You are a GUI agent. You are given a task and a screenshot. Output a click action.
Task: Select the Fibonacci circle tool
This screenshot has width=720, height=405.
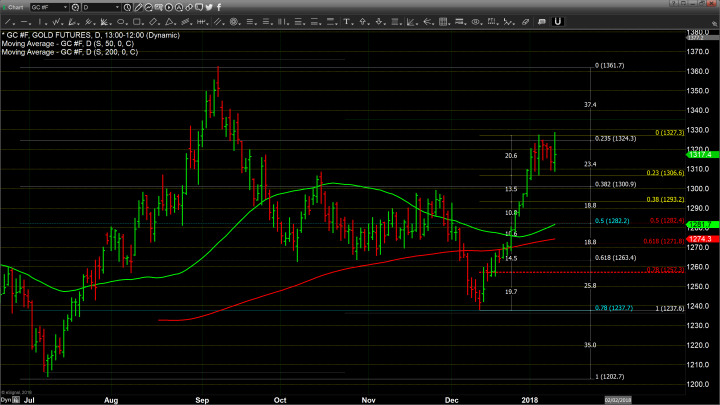233,22
